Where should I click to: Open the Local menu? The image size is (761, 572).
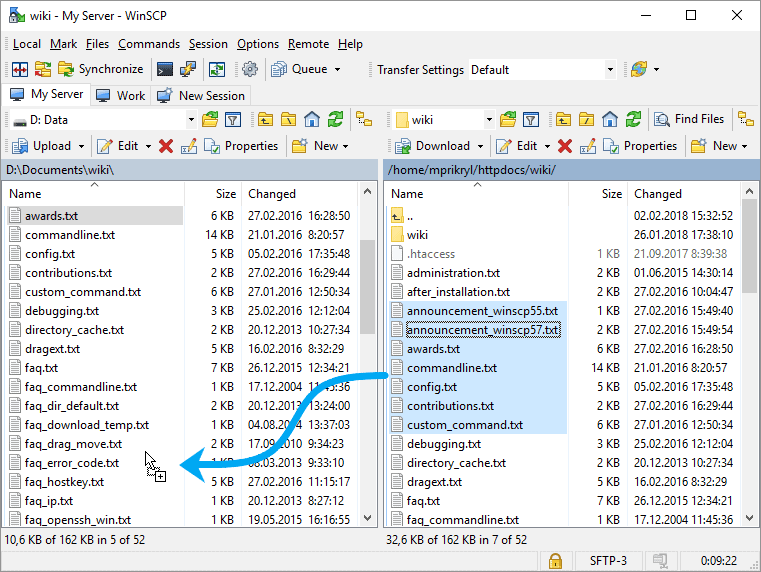coord(27,44)
